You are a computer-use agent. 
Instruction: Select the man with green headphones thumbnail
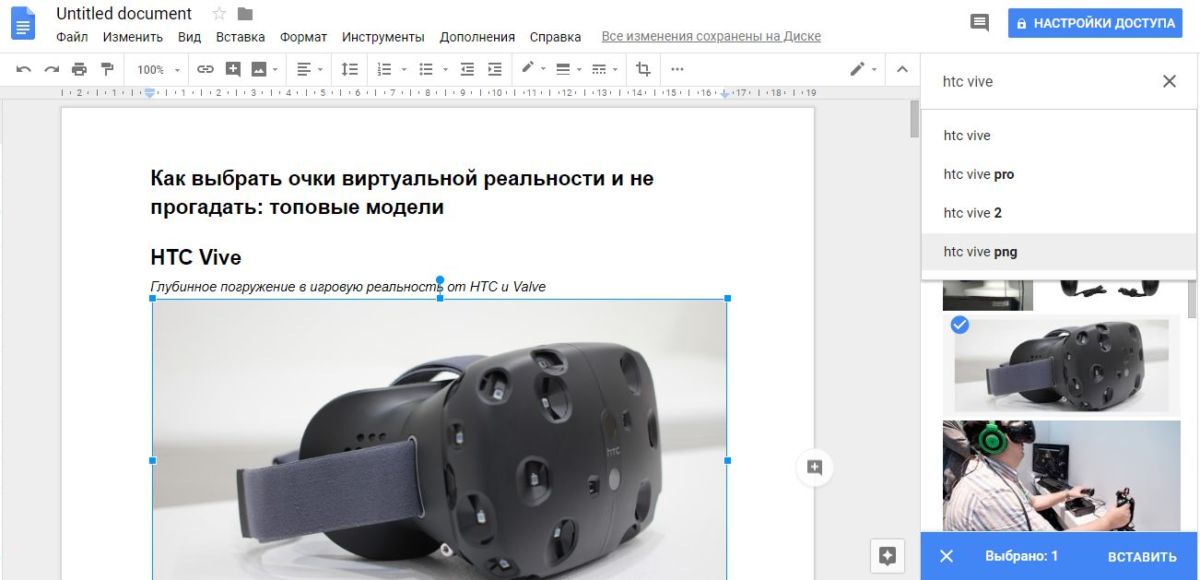(x=1061, y=476)
